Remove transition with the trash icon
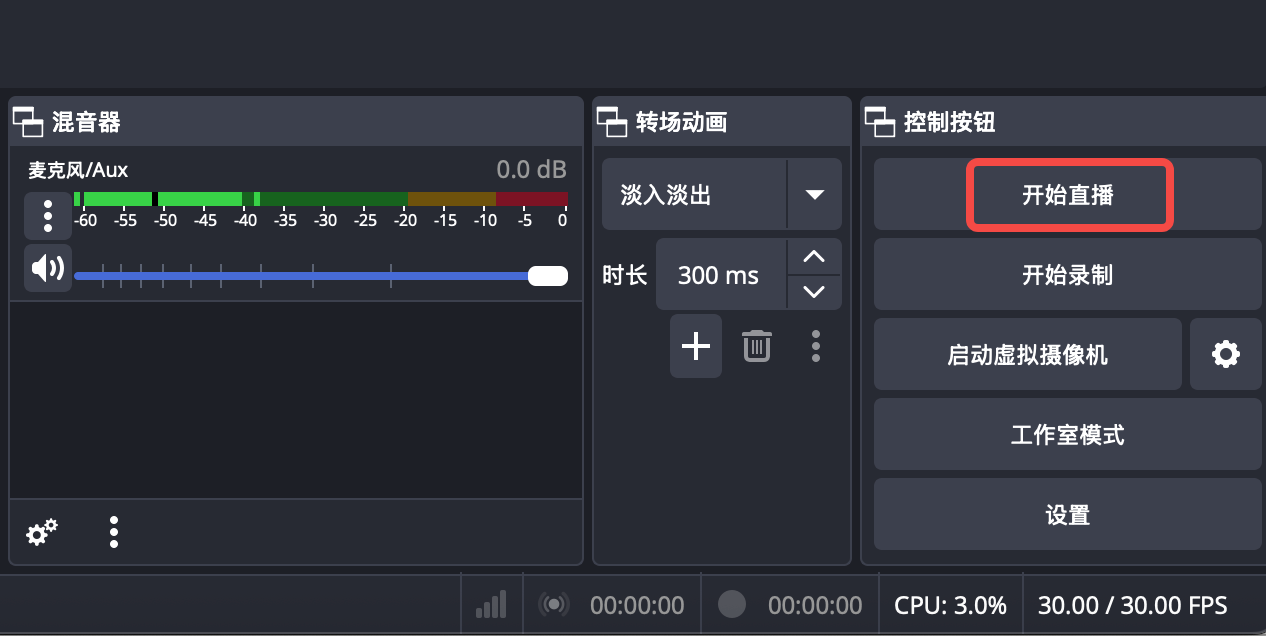This screenshot has height=636, width=1266. [757, 346]
